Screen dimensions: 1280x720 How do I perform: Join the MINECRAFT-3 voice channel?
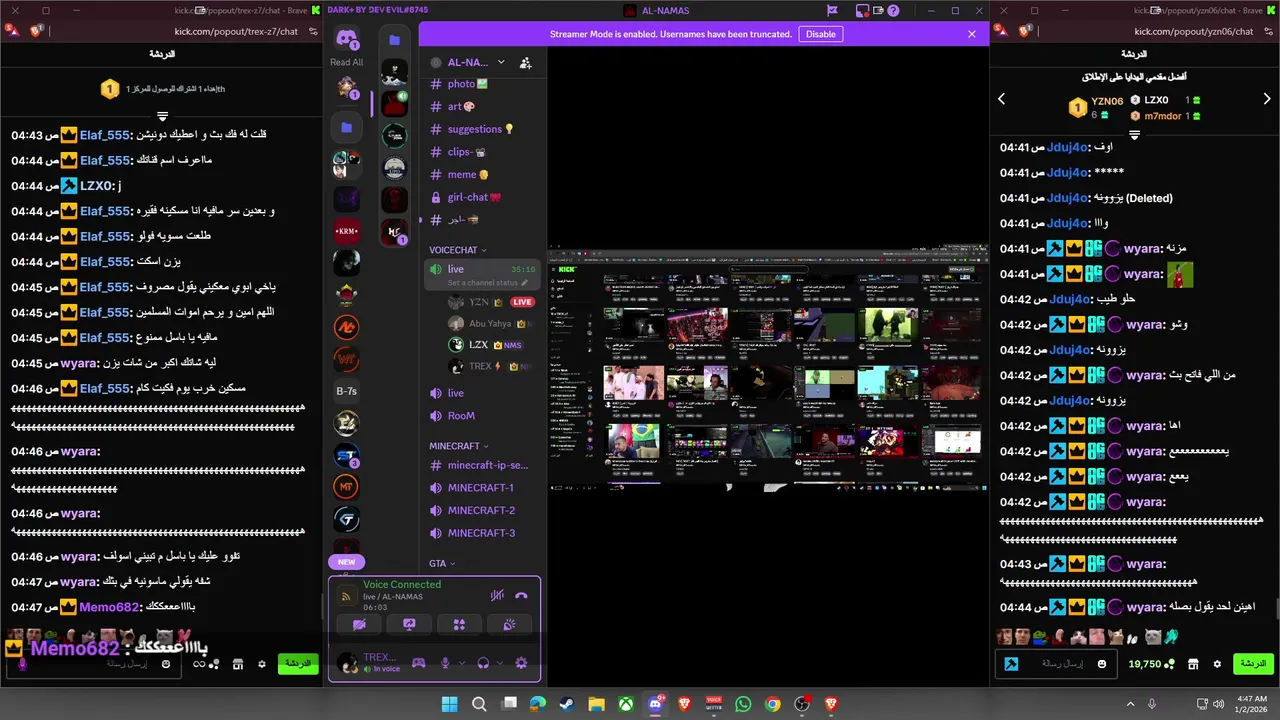point(483,533)
